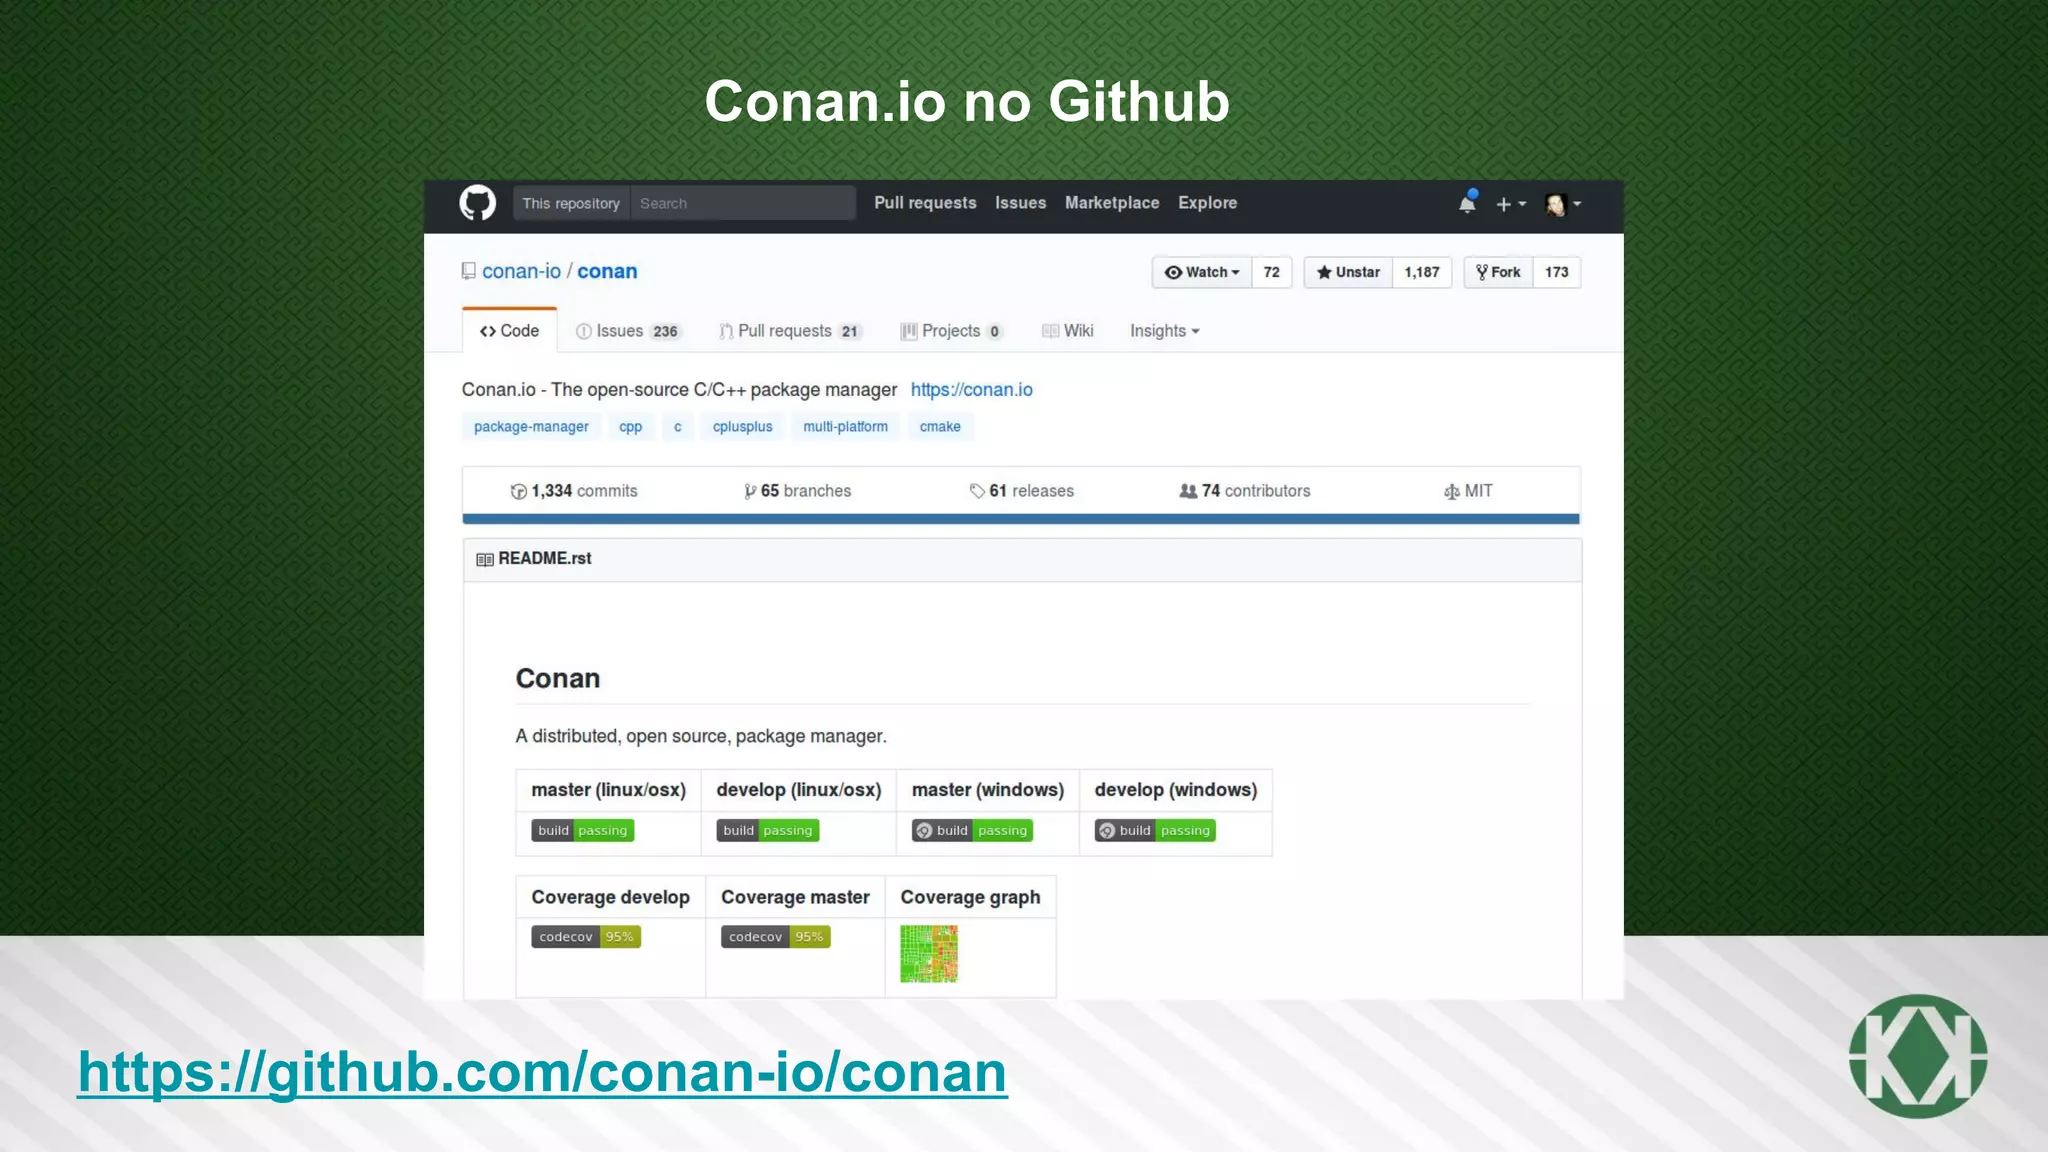
Task: Click the 'This repository' search scope
Action: pos(571,203)
